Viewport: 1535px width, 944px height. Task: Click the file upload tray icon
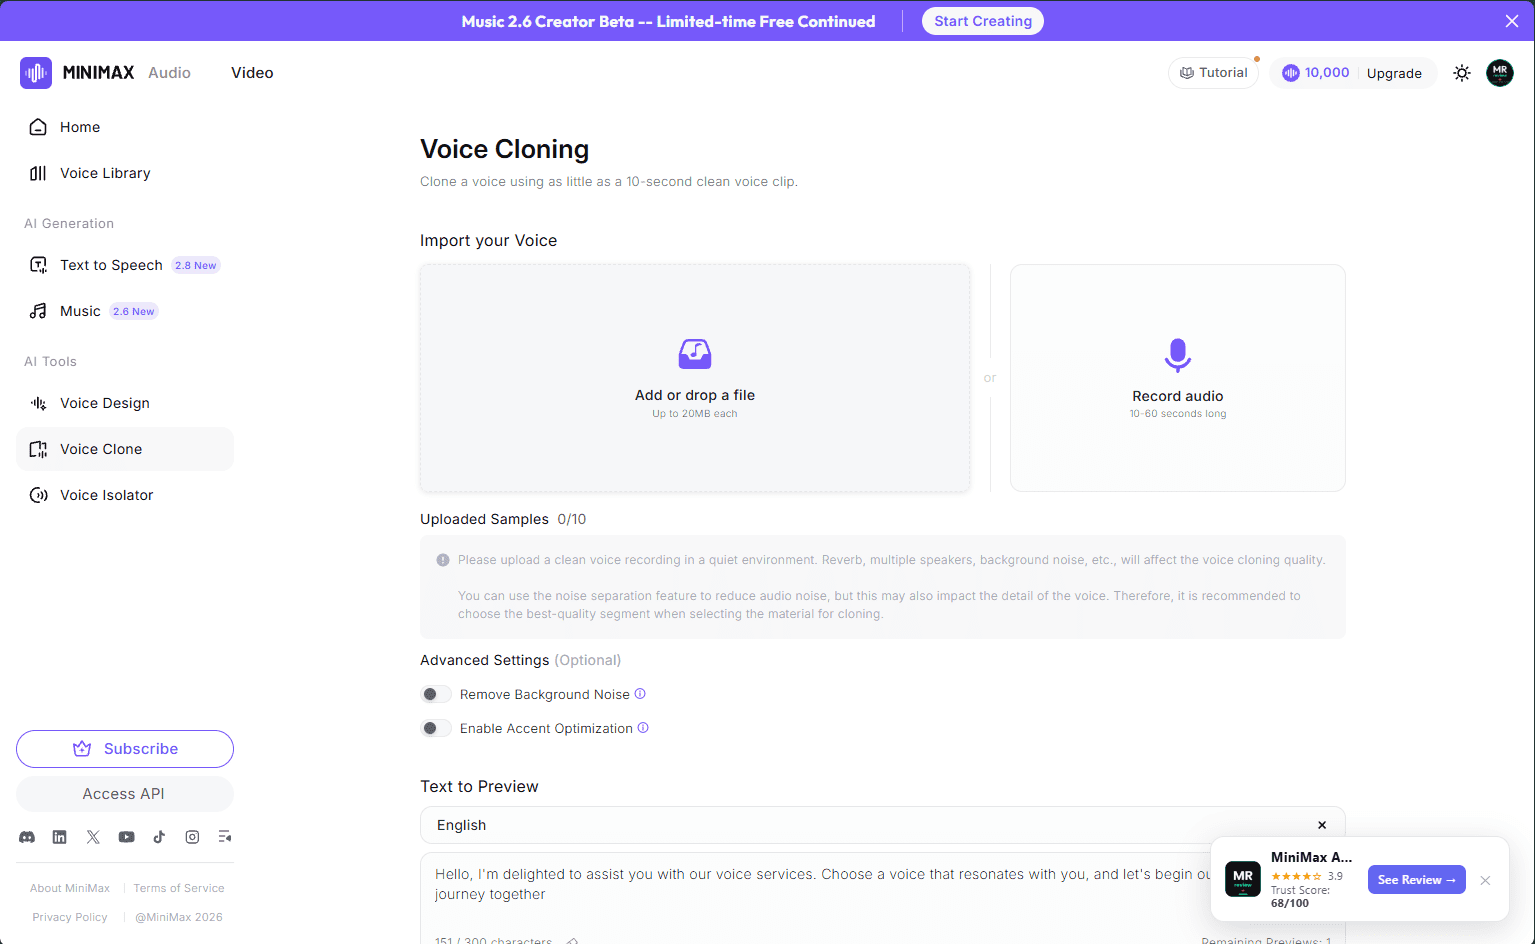click(x=695, y=353)
